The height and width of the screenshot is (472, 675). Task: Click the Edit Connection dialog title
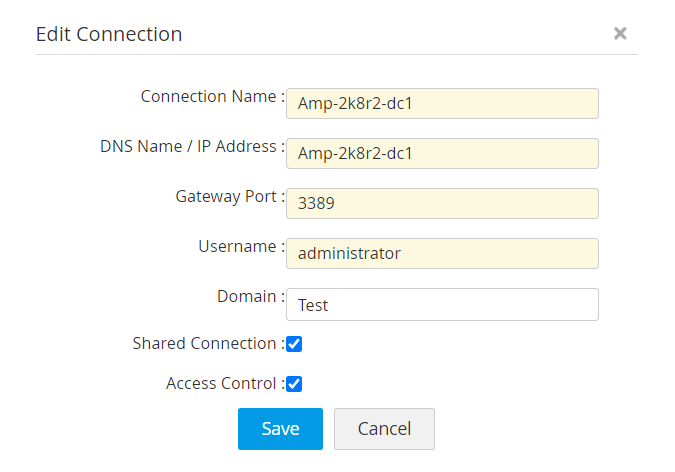(109, 34)
